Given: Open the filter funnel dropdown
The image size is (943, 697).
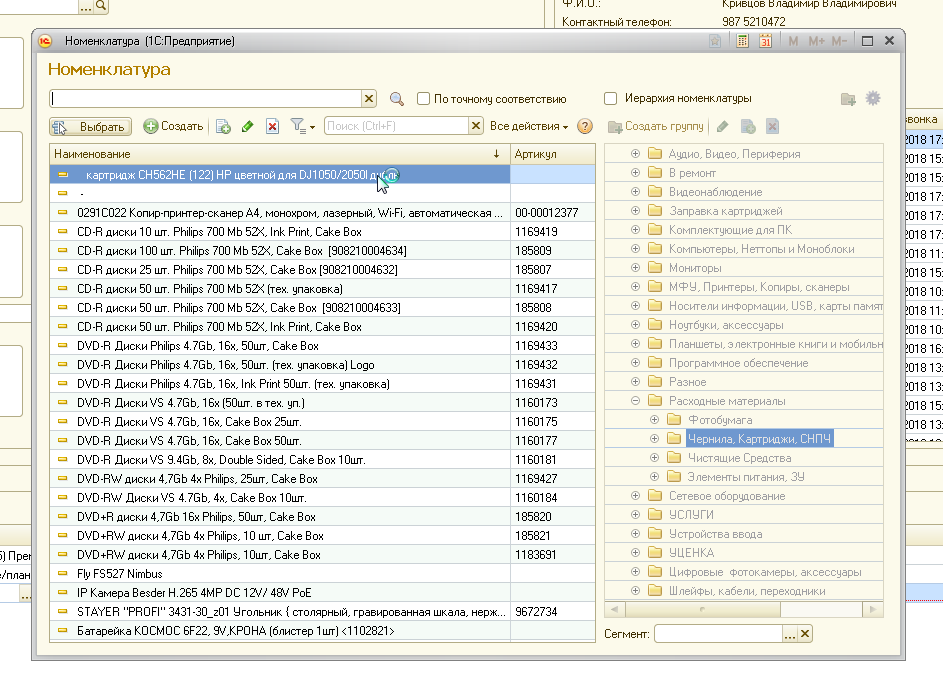Looking at the screenshot, I should point(302,127).
